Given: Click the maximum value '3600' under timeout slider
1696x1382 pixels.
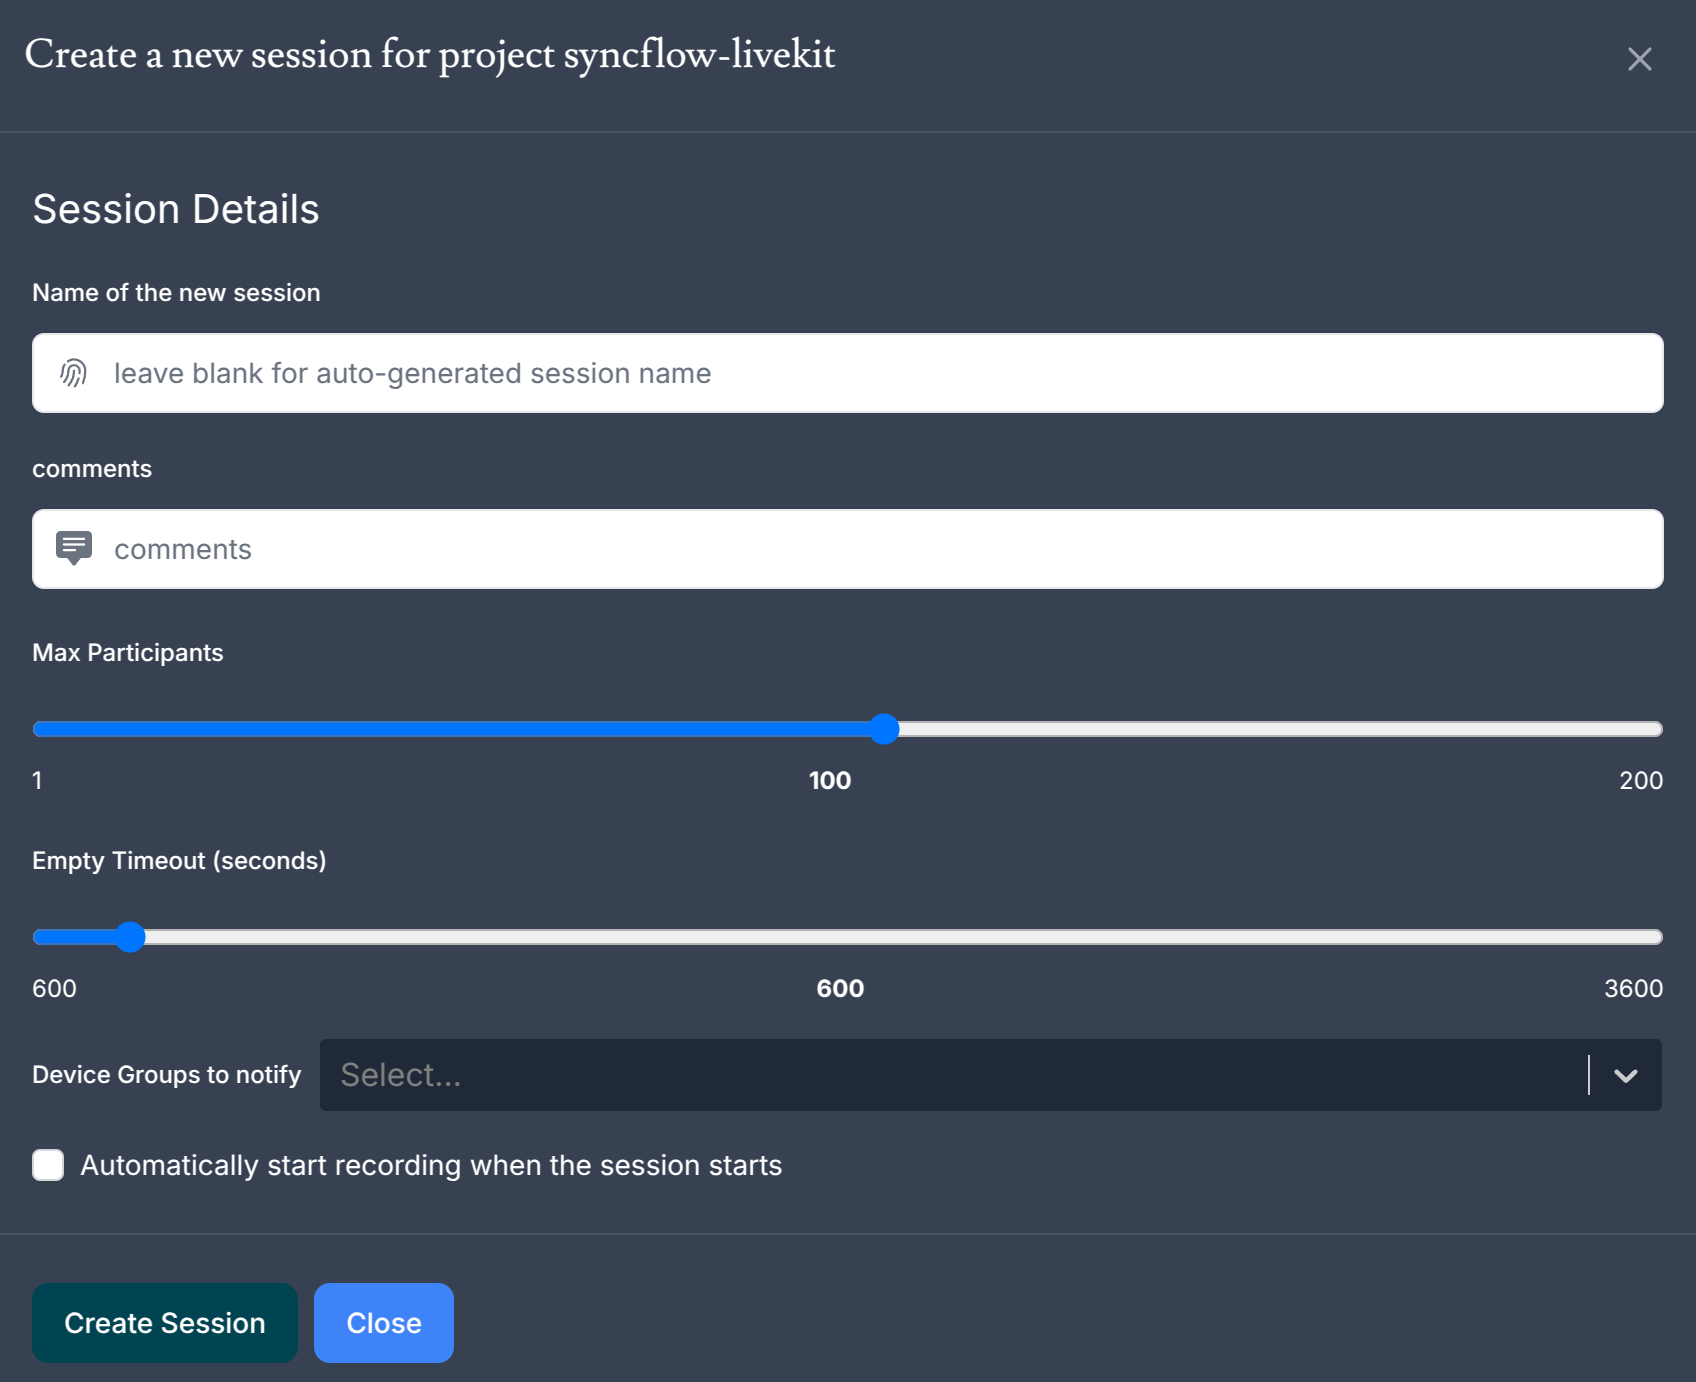Looking at the screenshot, I should (1634, 989).
